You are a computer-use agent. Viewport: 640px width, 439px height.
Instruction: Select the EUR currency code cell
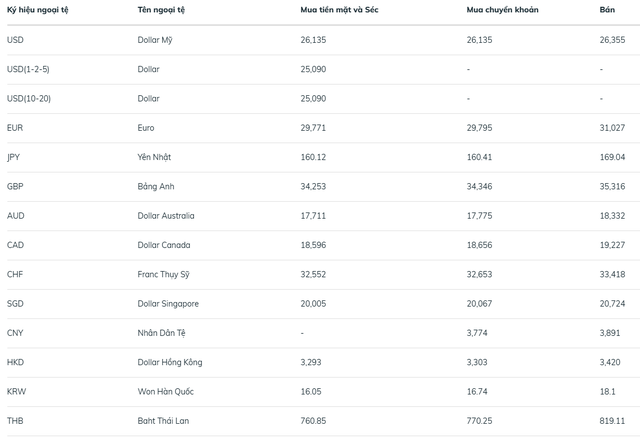click(15, 128)
